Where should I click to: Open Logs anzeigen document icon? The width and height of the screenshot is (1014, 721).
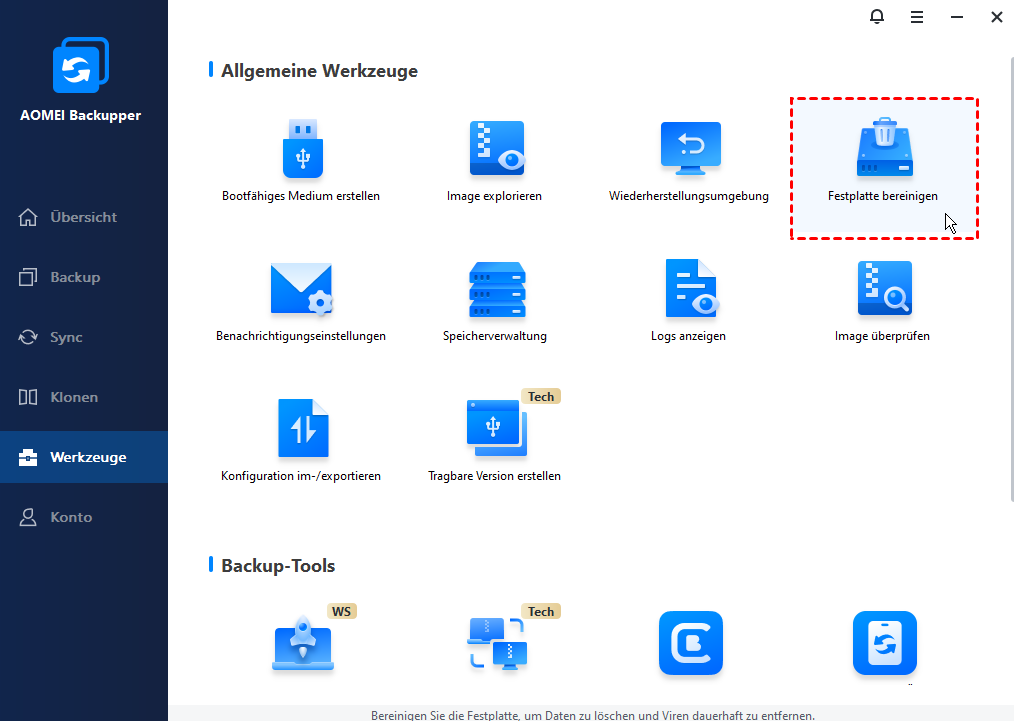tap(691, 288)
